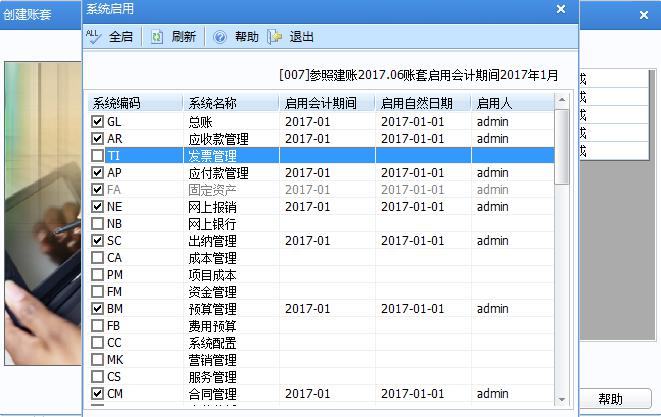Click the 系统名称 column header
The height and width of the screenshot is (417, 661).
231,103
